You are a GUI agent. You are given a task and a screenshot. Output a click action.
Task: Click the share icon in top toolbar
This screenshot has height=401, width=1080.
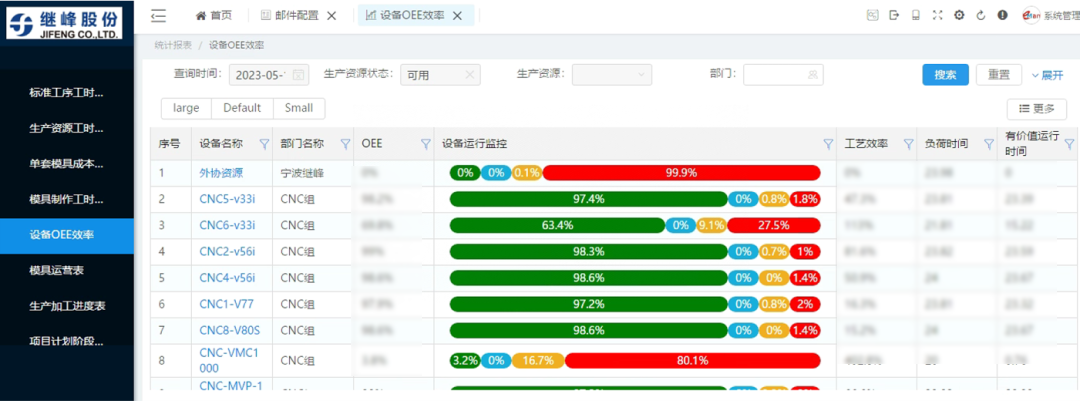click(x=873, y=15)
